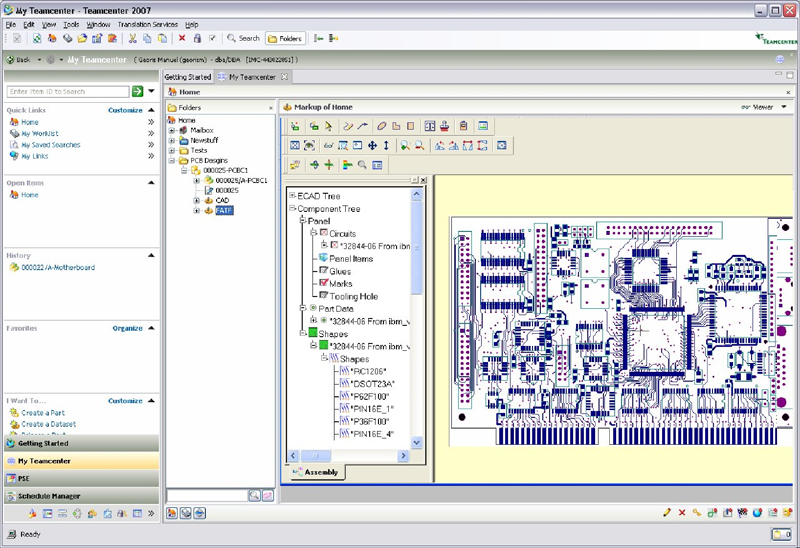This screenshot has width=800, height=548.
Task: Click the gray magnifier search icon in third toolbar row
Action: (x=362, y=164)
